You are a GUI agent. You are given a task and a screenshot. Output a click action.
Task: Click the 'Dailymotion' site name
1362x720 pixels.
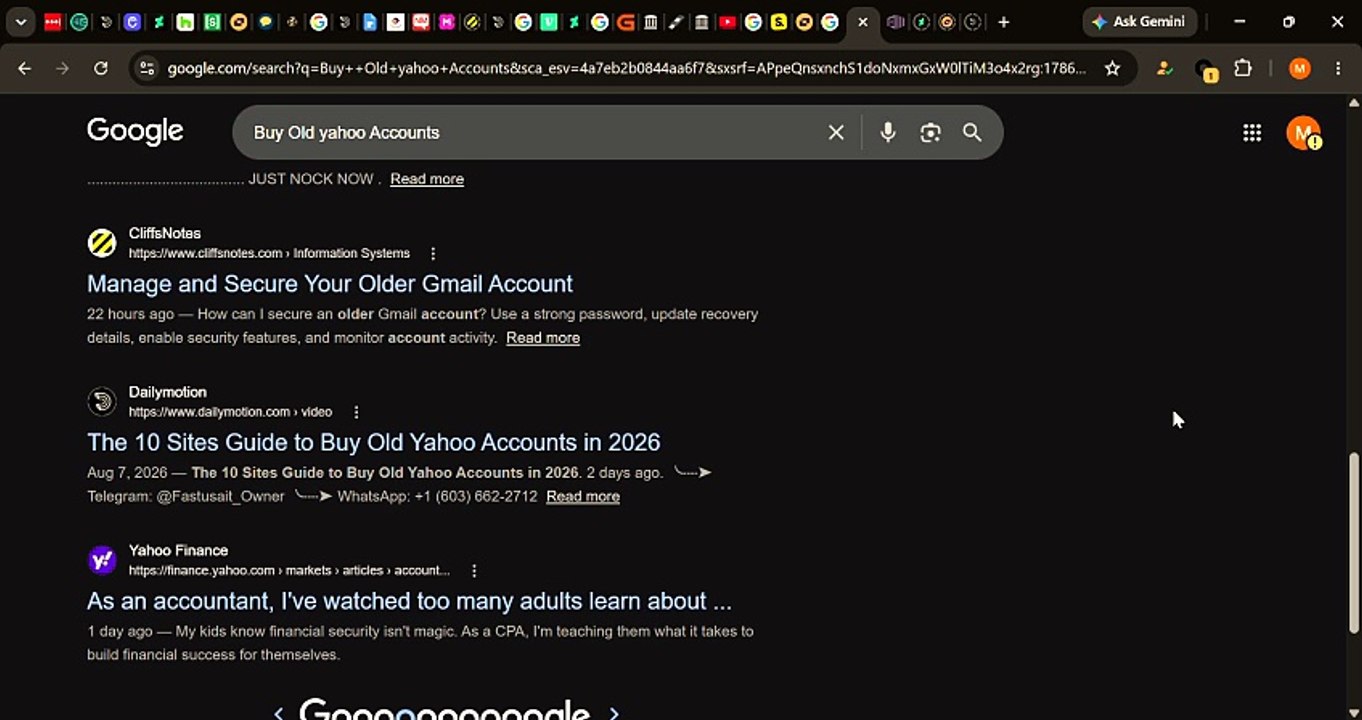168,392
